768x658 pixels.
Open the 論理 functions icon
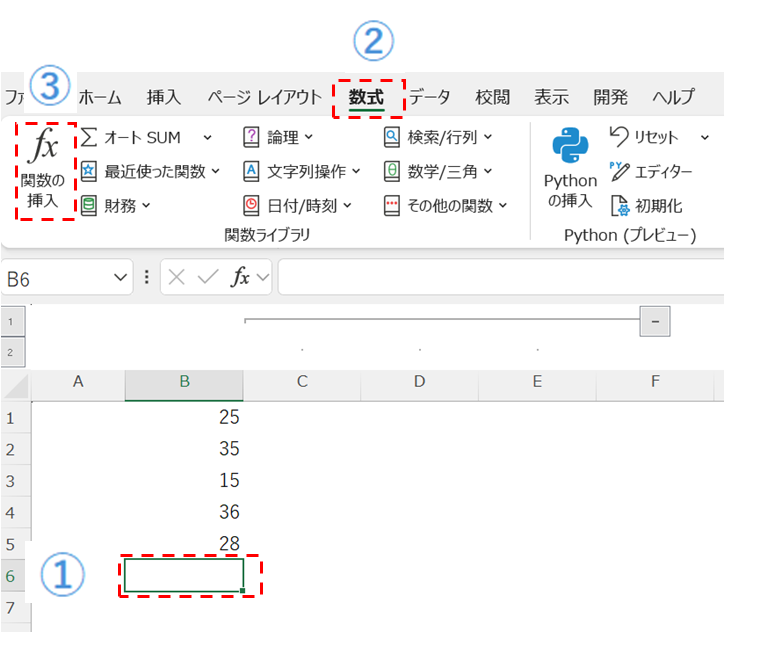pos(251,137)
